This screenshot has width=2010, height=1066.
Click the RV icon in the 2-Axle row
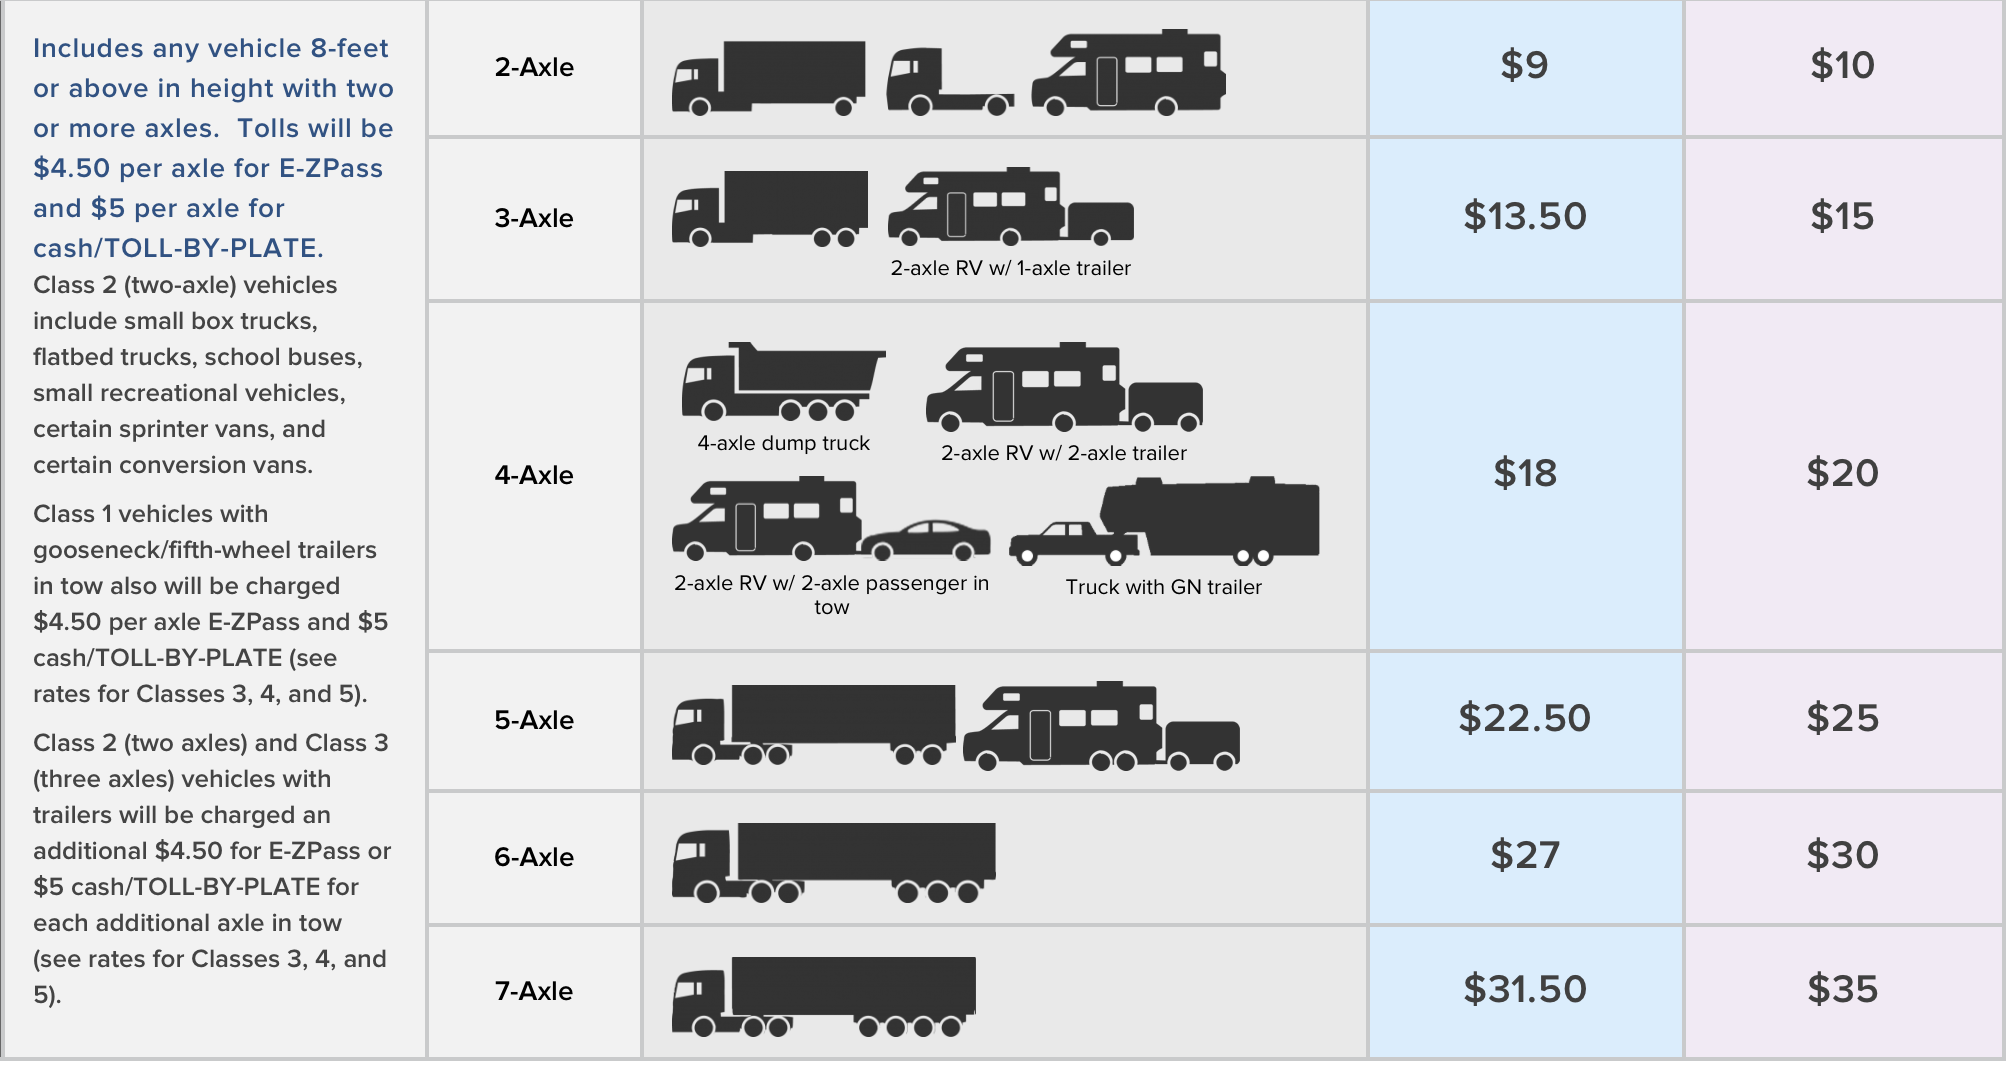[x=1129, y=74]
